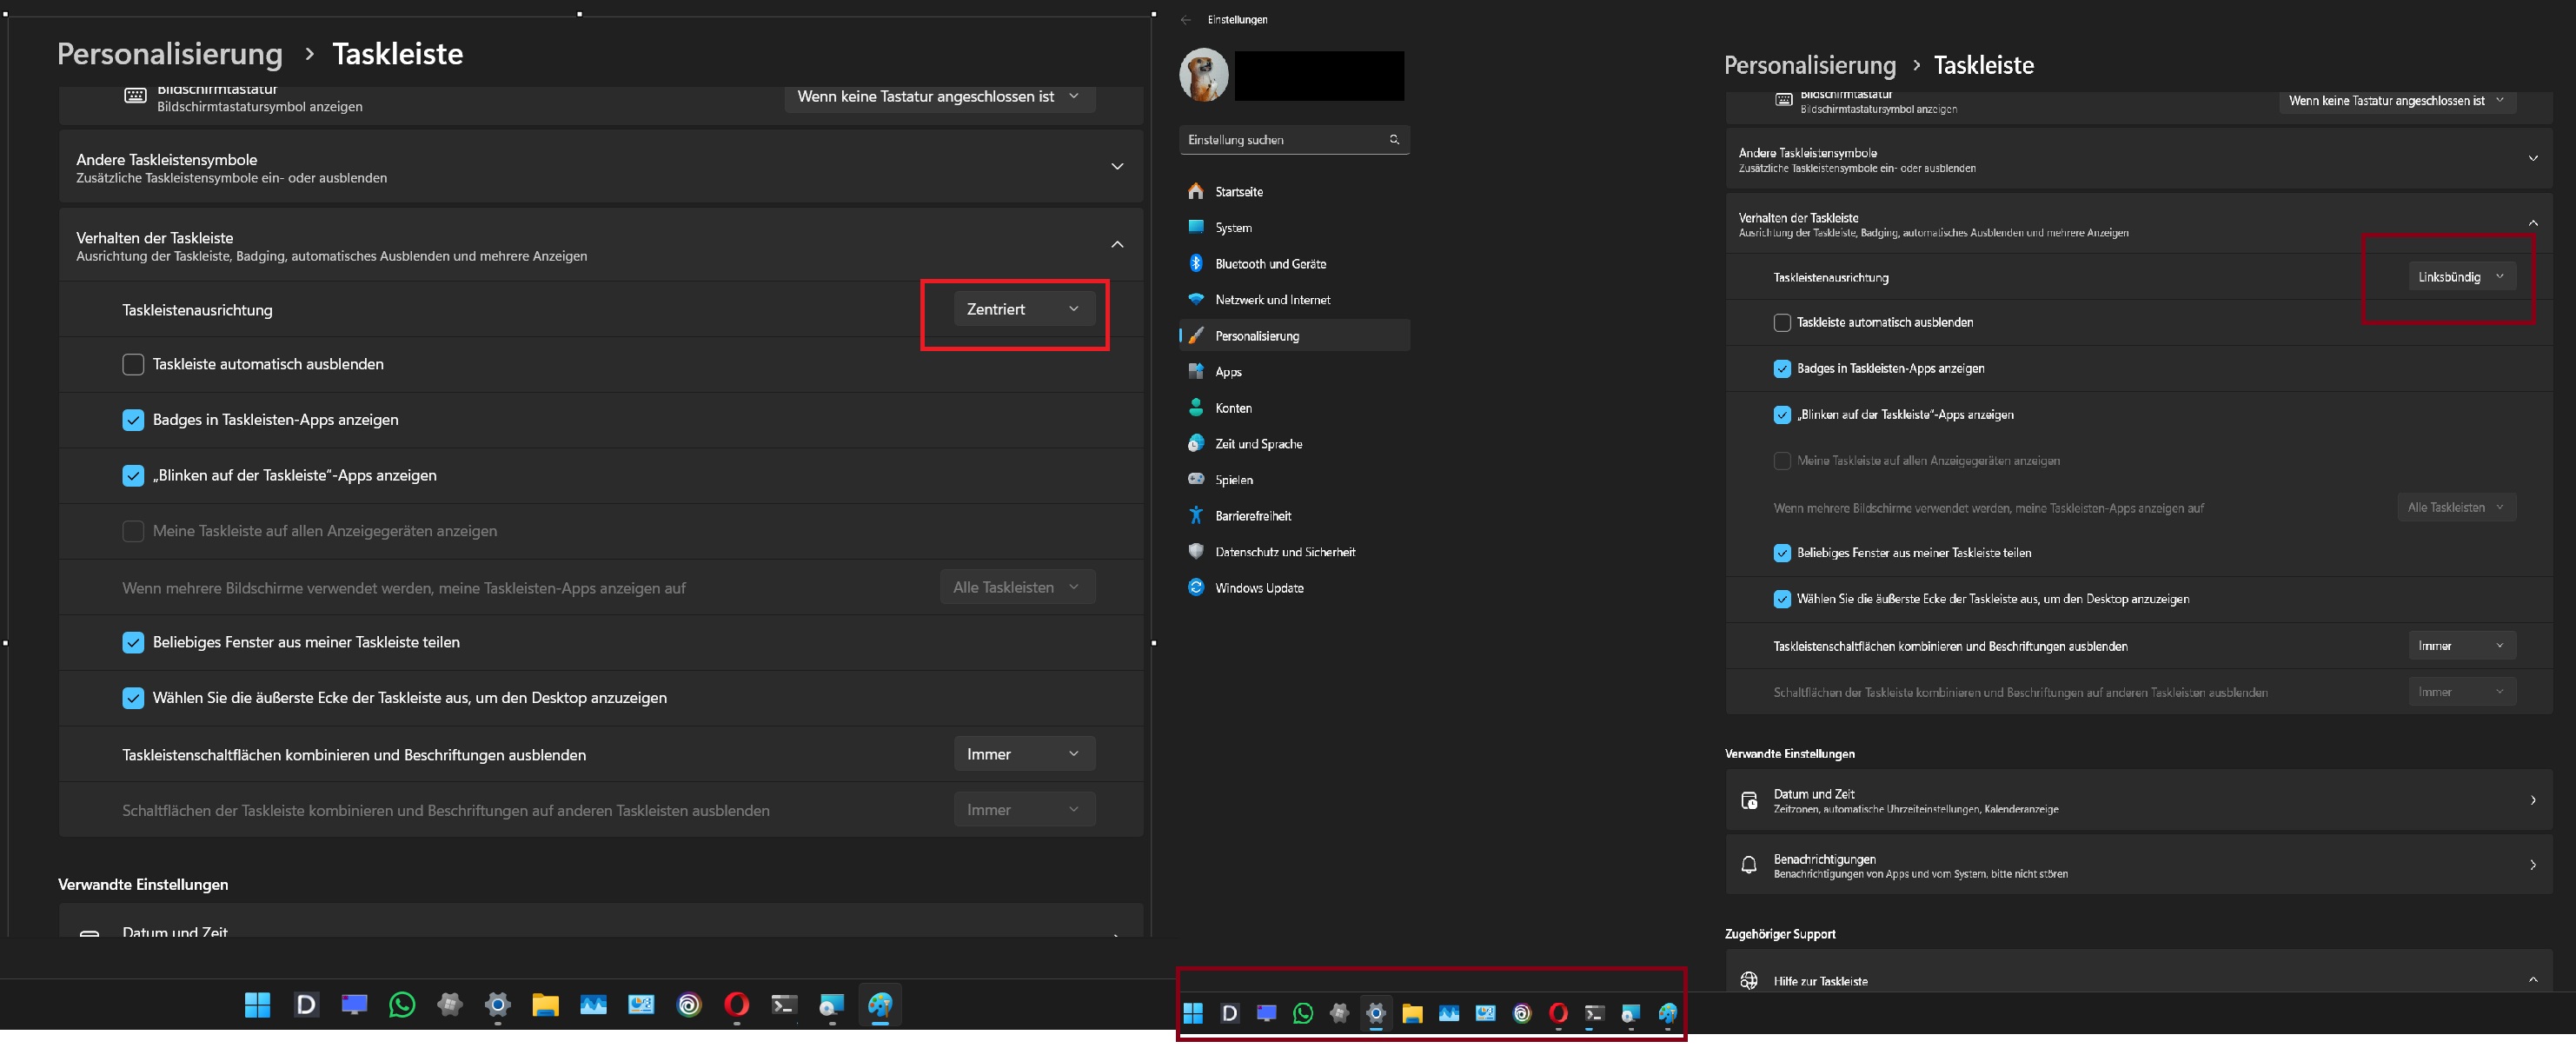Click WhatsApp icon in the left-aligned taskbar

pos(1302,1014)
